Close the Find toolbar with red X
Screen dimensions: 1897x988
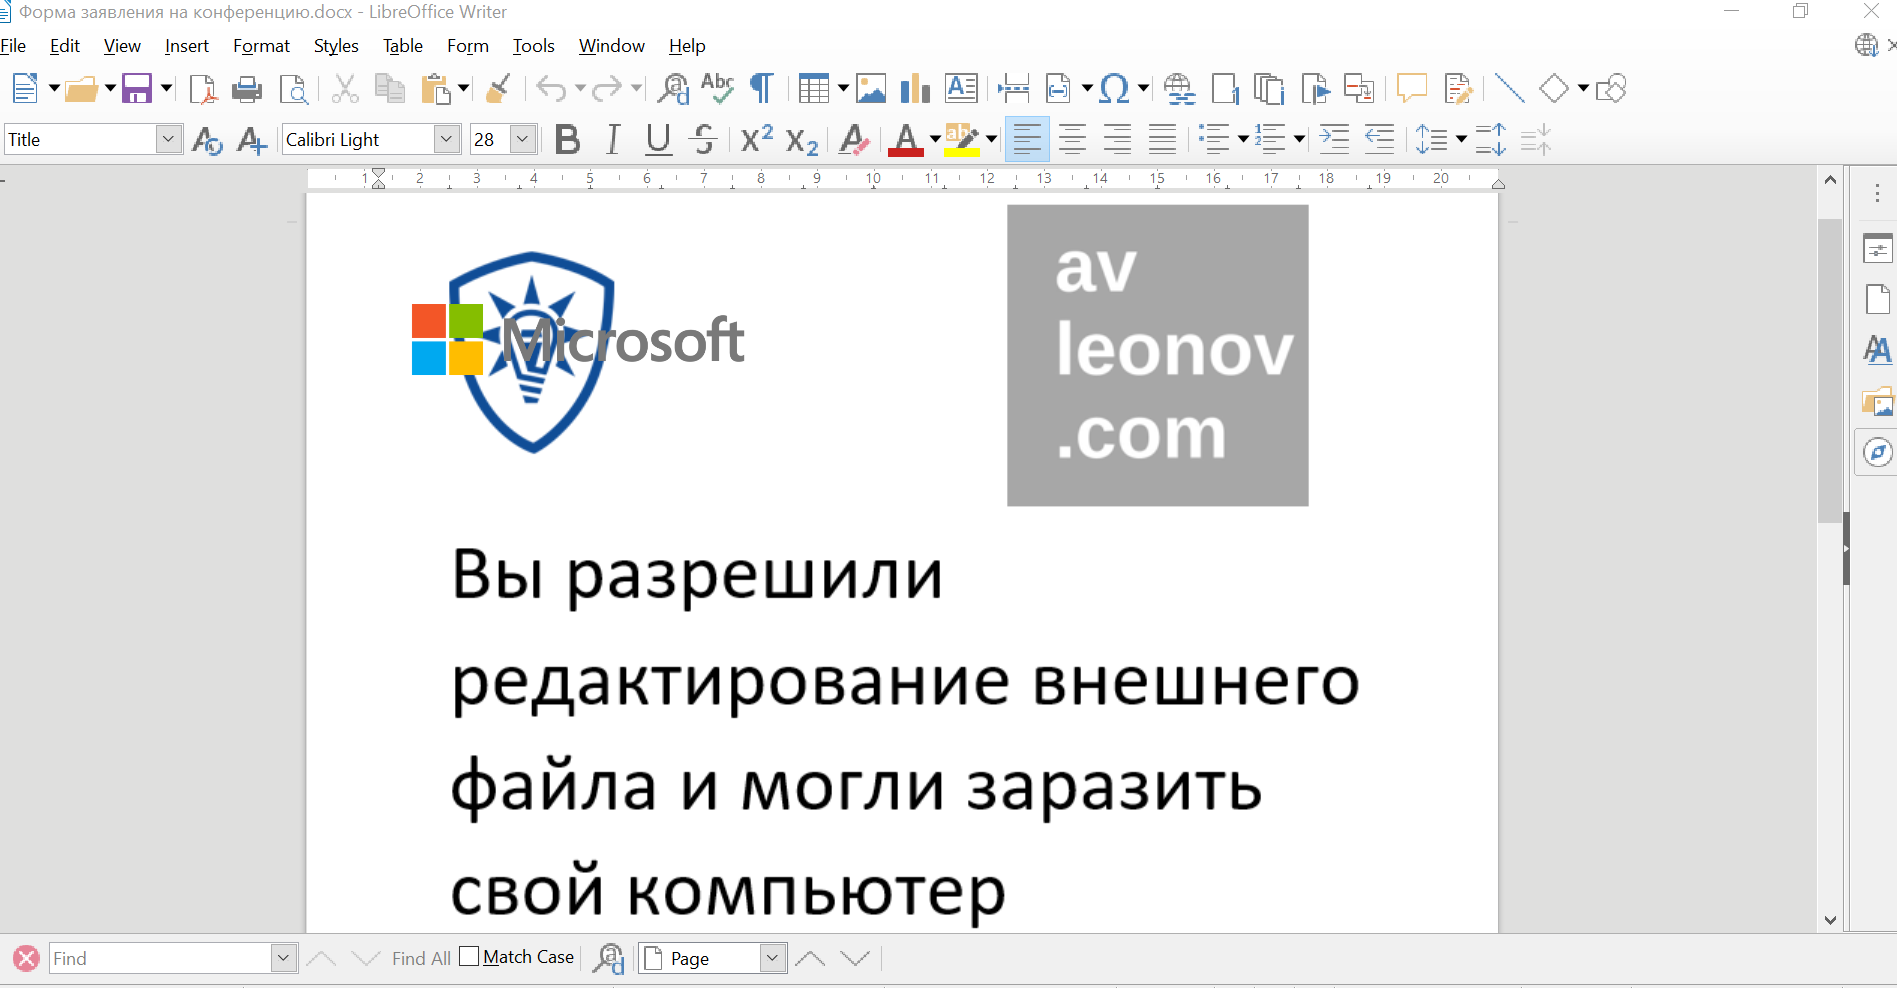27,958
